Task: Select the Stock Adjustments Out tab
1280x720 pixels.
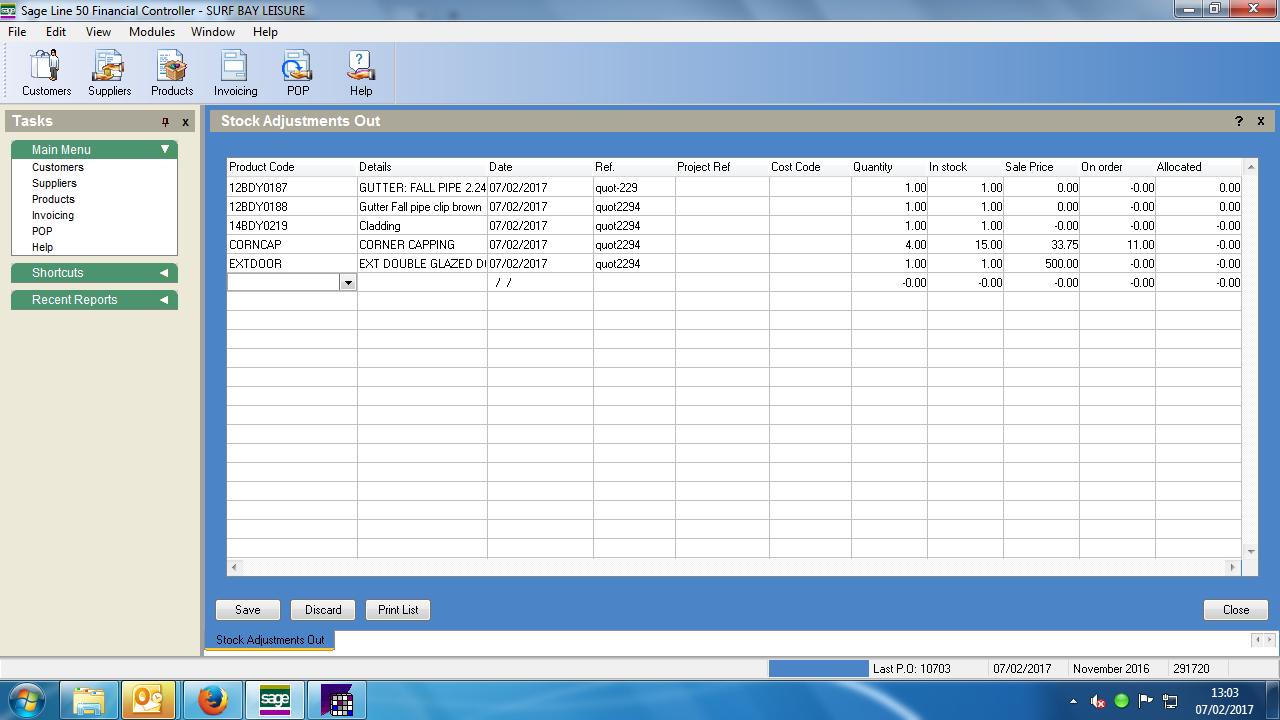Action: point(270,640)
